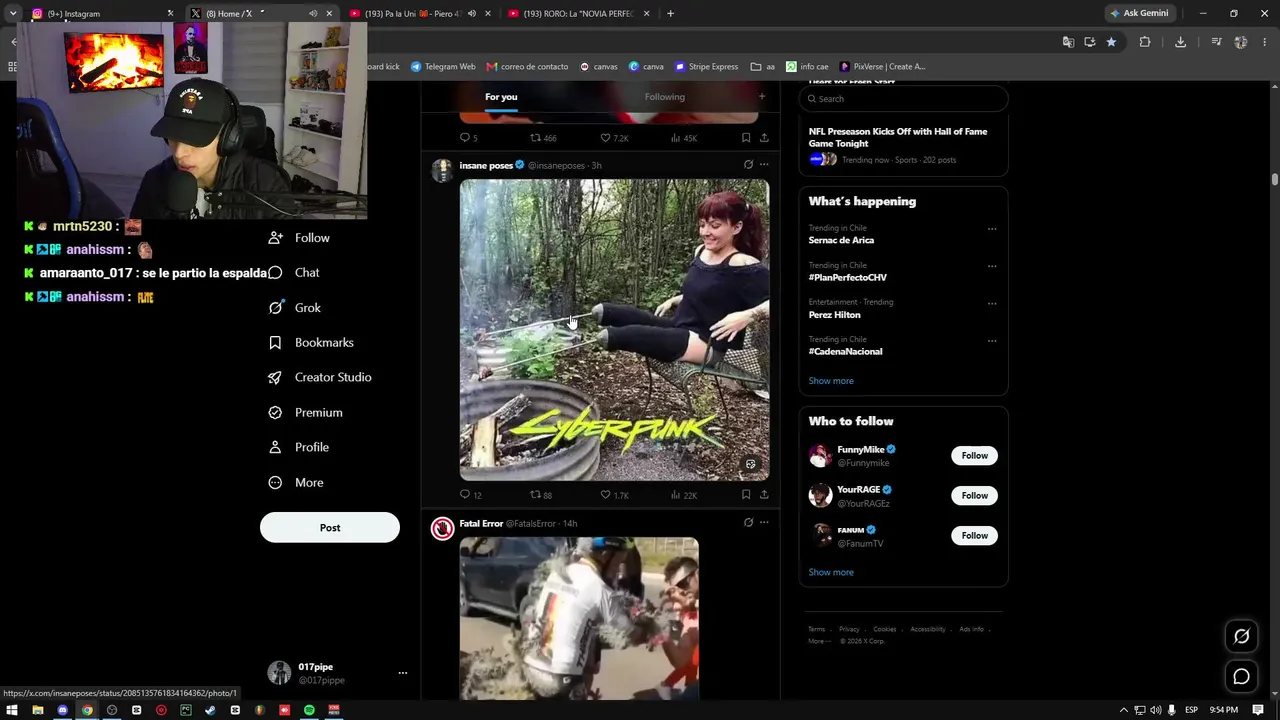Open the #CadenaNacional trend
The width and height of the screenshot is (1280, 720).
click(845, 352)
